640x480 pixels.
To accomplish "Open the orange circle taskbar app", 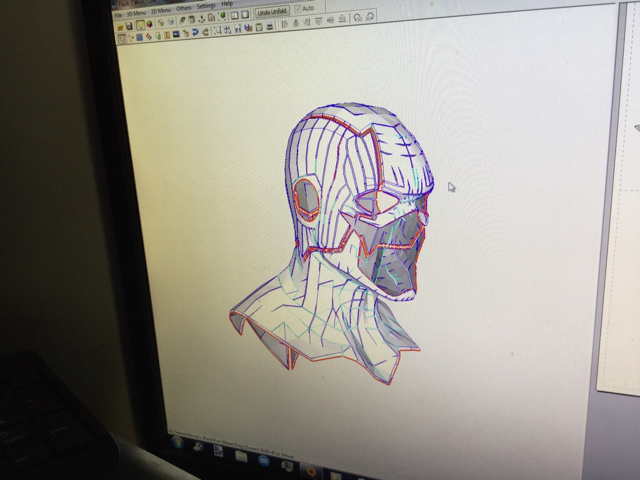I will 310,472.
